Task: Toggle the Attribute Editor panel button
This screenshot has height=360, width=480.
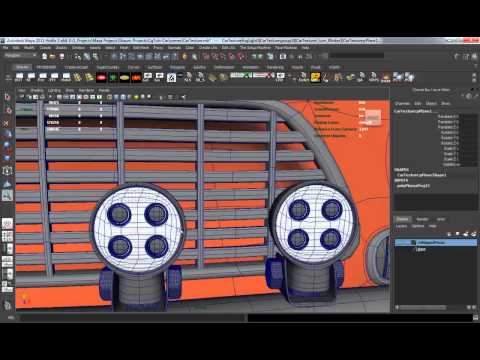Action: point(457,56)
